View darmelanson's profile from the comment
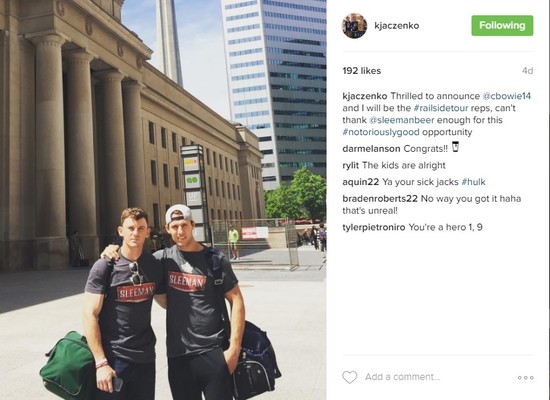The height and width of the screenshot is (400, 550). pos(371,149)
